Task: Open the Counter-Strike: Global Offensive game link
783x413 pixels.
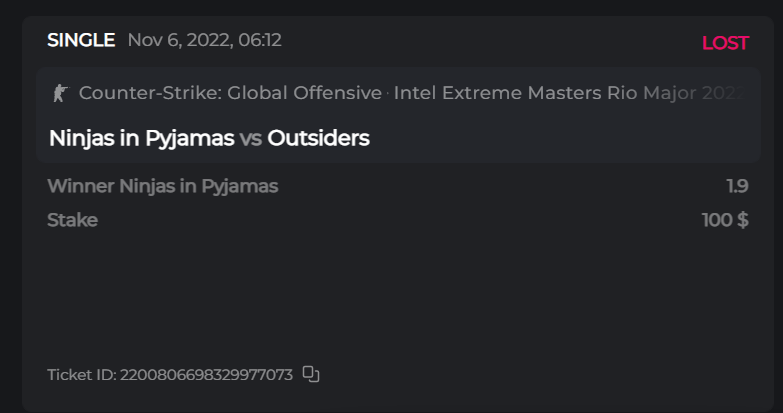Action: click(x=230, y=93)
